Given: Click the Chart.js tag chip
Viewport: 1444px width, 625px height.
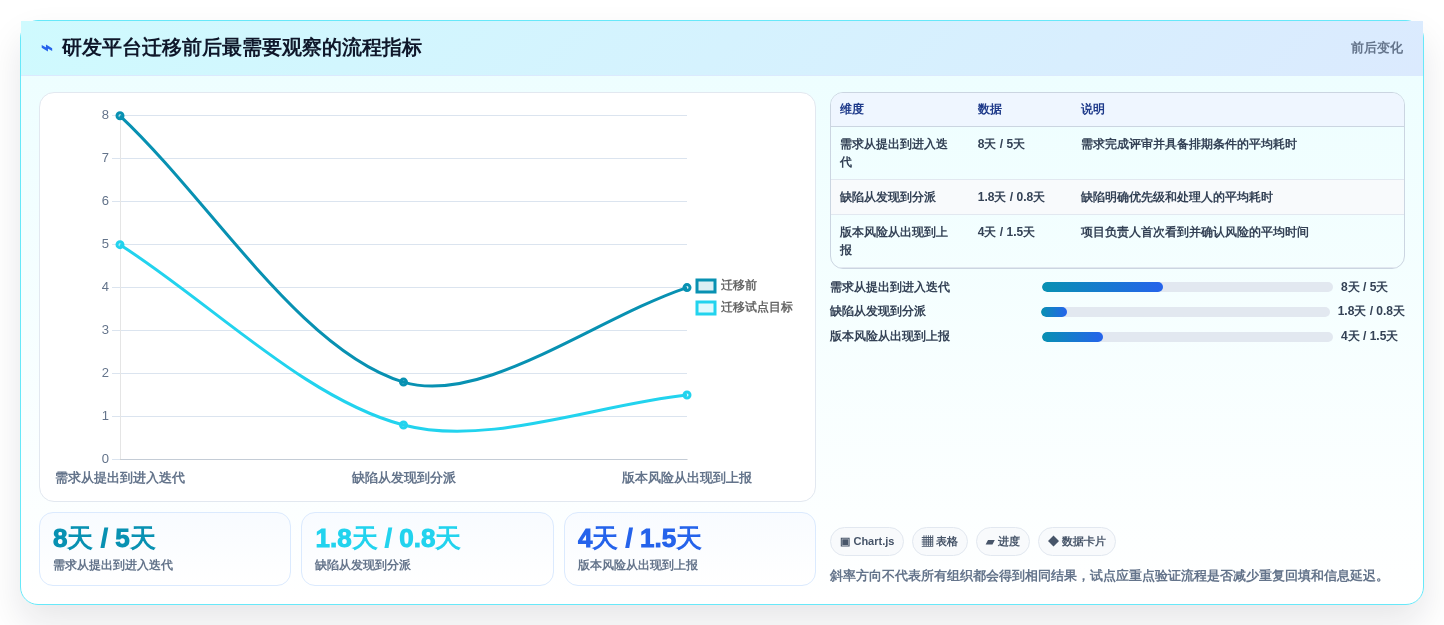Looking at the screenshot, I should (867, 542).
